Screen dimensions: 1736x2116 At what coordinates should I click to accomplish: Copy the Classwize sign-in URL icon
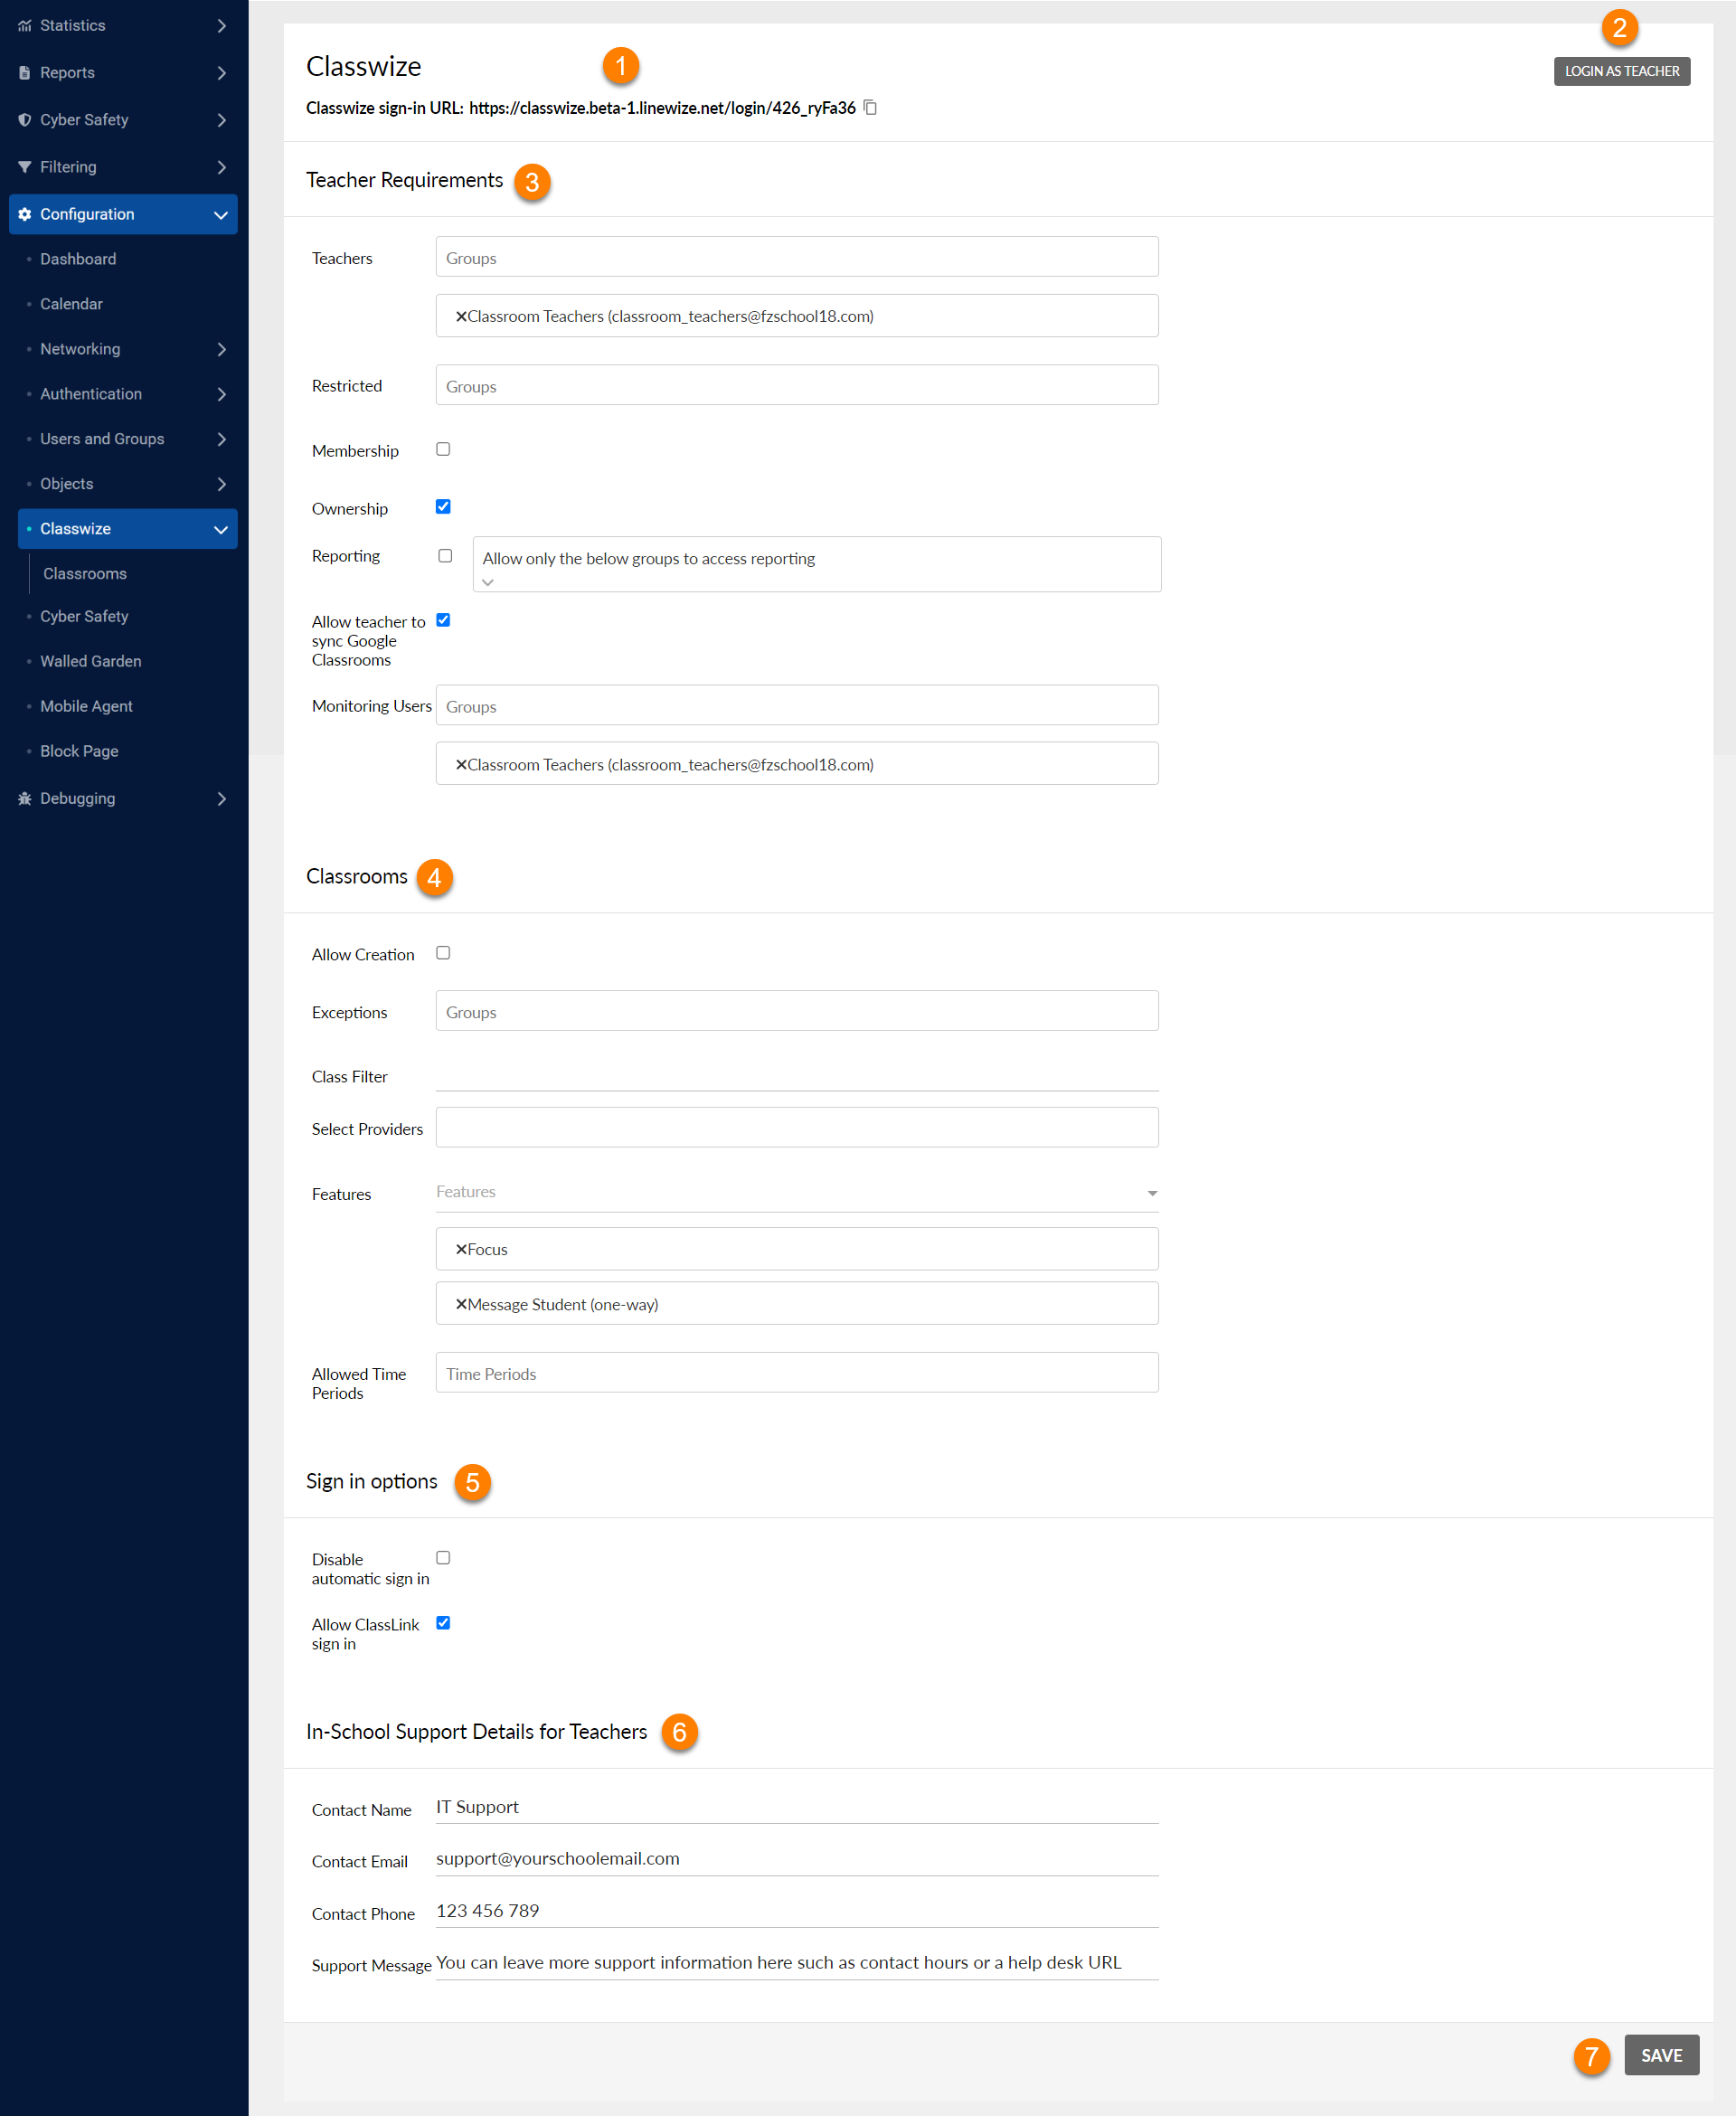pyautogui.click(x=870, y=107)
